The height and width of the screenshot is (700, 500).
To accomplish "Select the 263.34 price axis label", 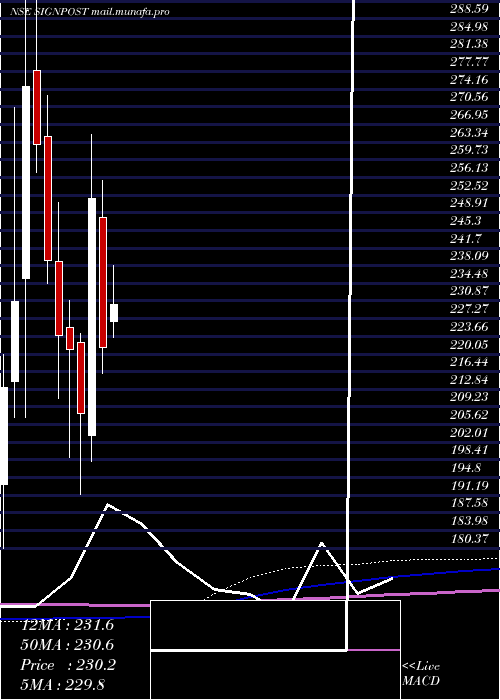I will 469,132.
